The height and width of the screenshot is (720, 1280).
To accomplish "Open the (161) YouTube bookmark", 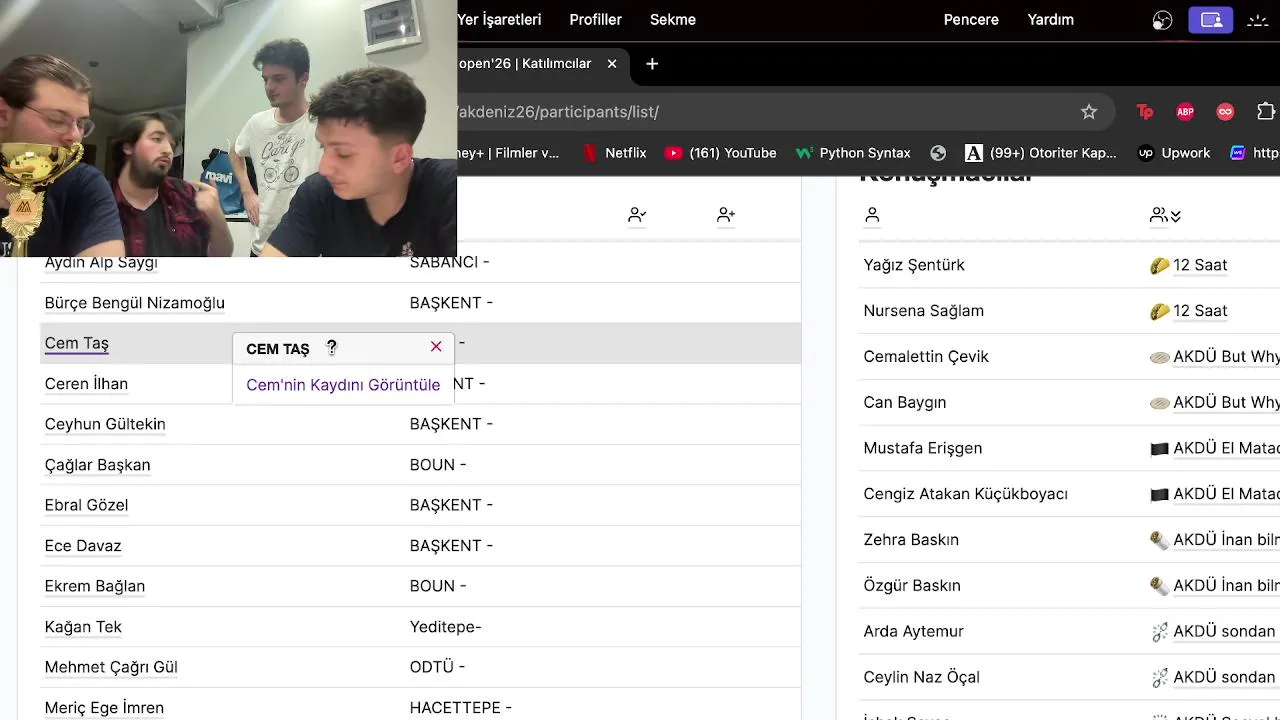I will pyautogui.click(x=721, y=153).
